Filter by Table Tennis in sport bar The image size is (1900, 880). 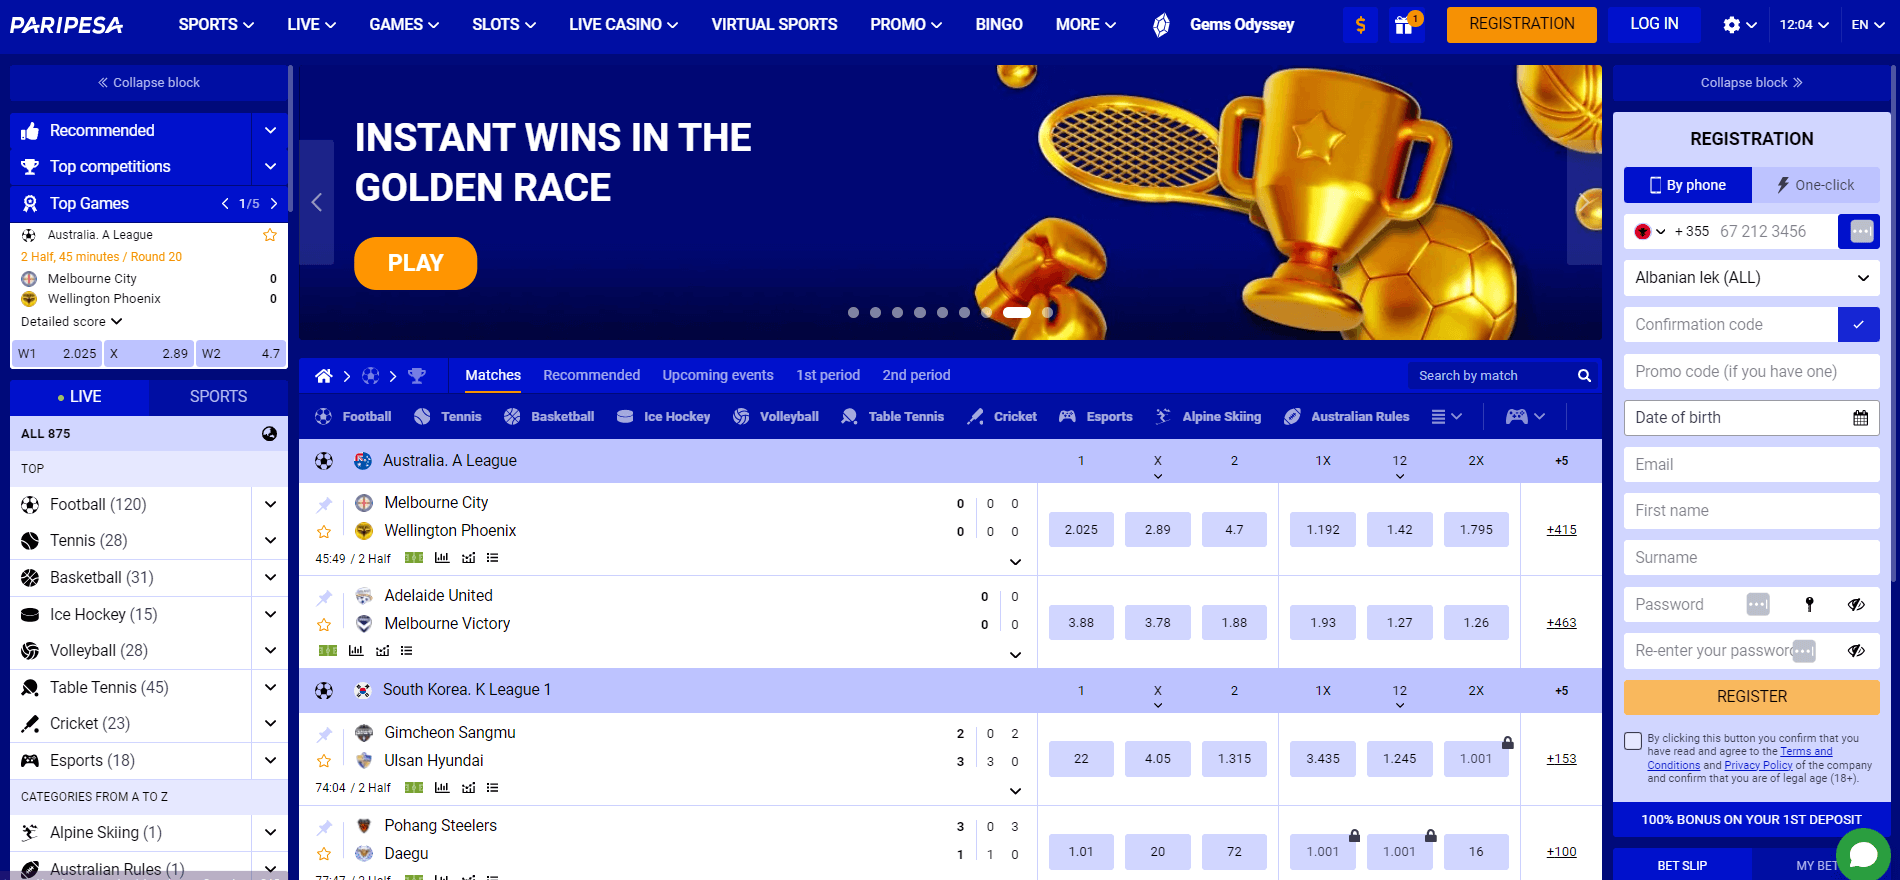[893, 416]
